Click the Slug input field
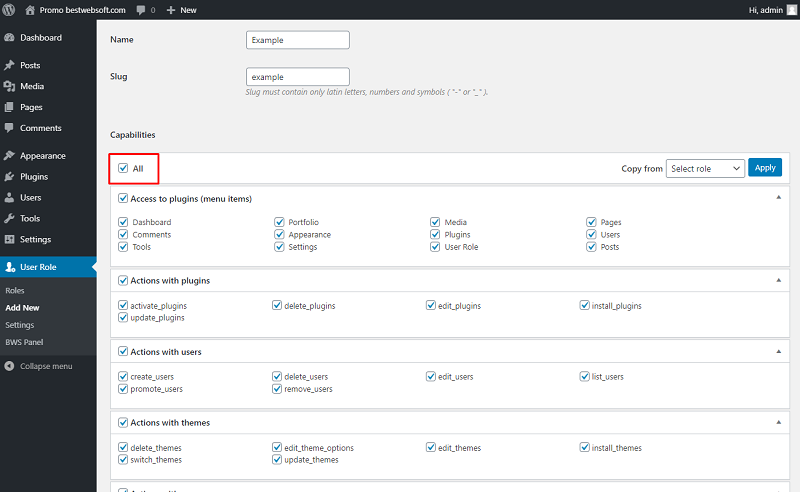Screen dimensions: 800x492 (x=297, y=77)
